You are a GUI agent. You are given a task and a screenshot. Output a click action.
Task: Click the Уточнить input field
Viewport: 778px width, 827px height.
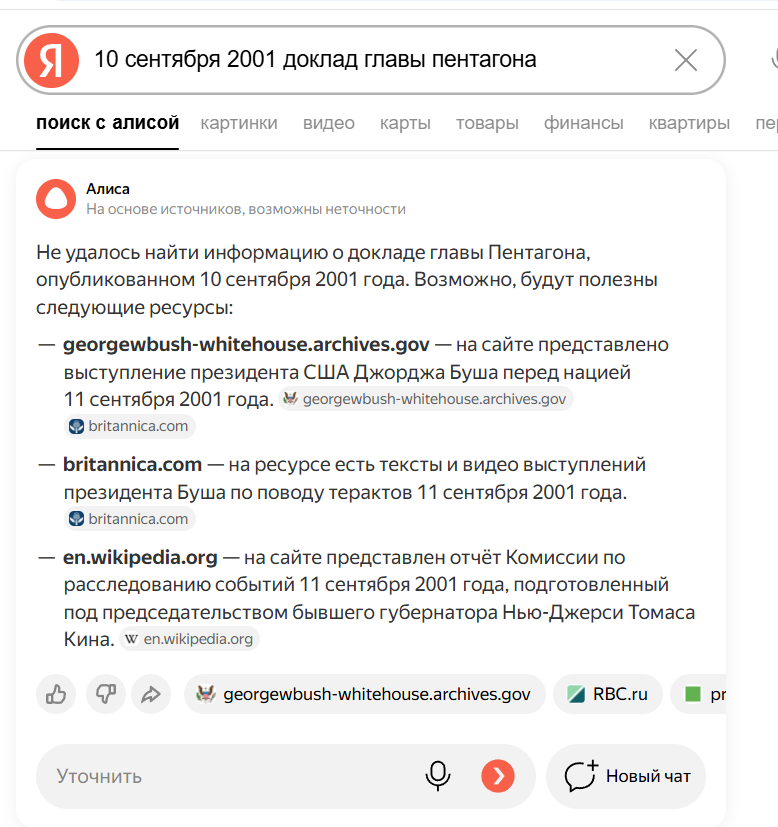point(220,776)
